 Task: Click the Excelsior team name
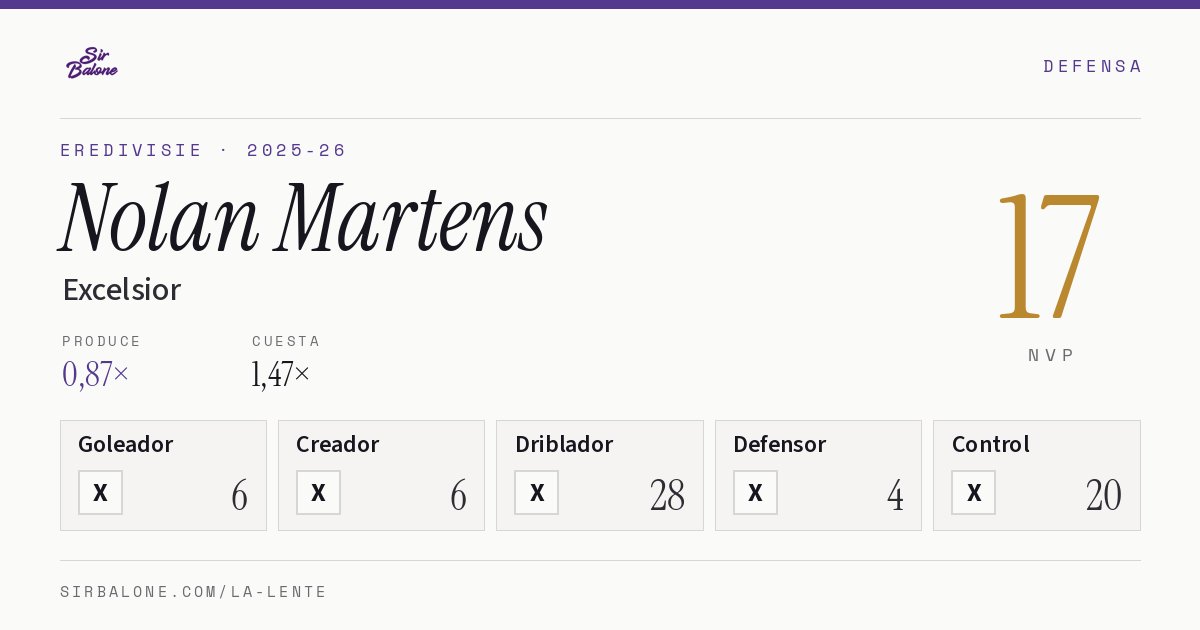(121, 290)
